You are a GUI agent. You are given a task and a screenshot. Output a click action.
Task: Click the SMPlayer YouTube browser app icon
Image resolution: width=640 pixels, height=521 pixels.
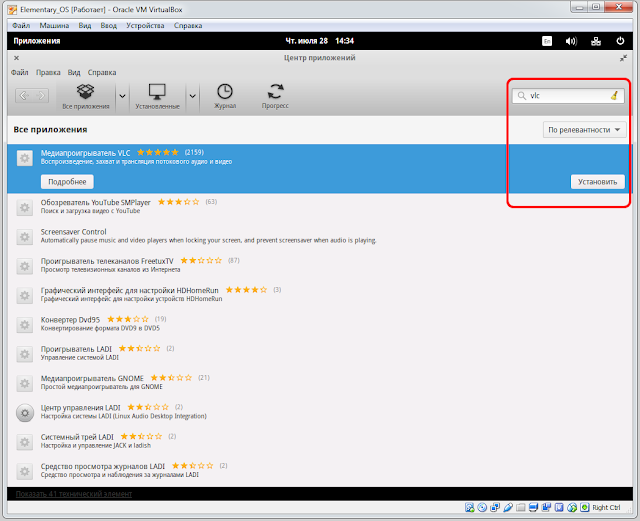pos(24,207)
